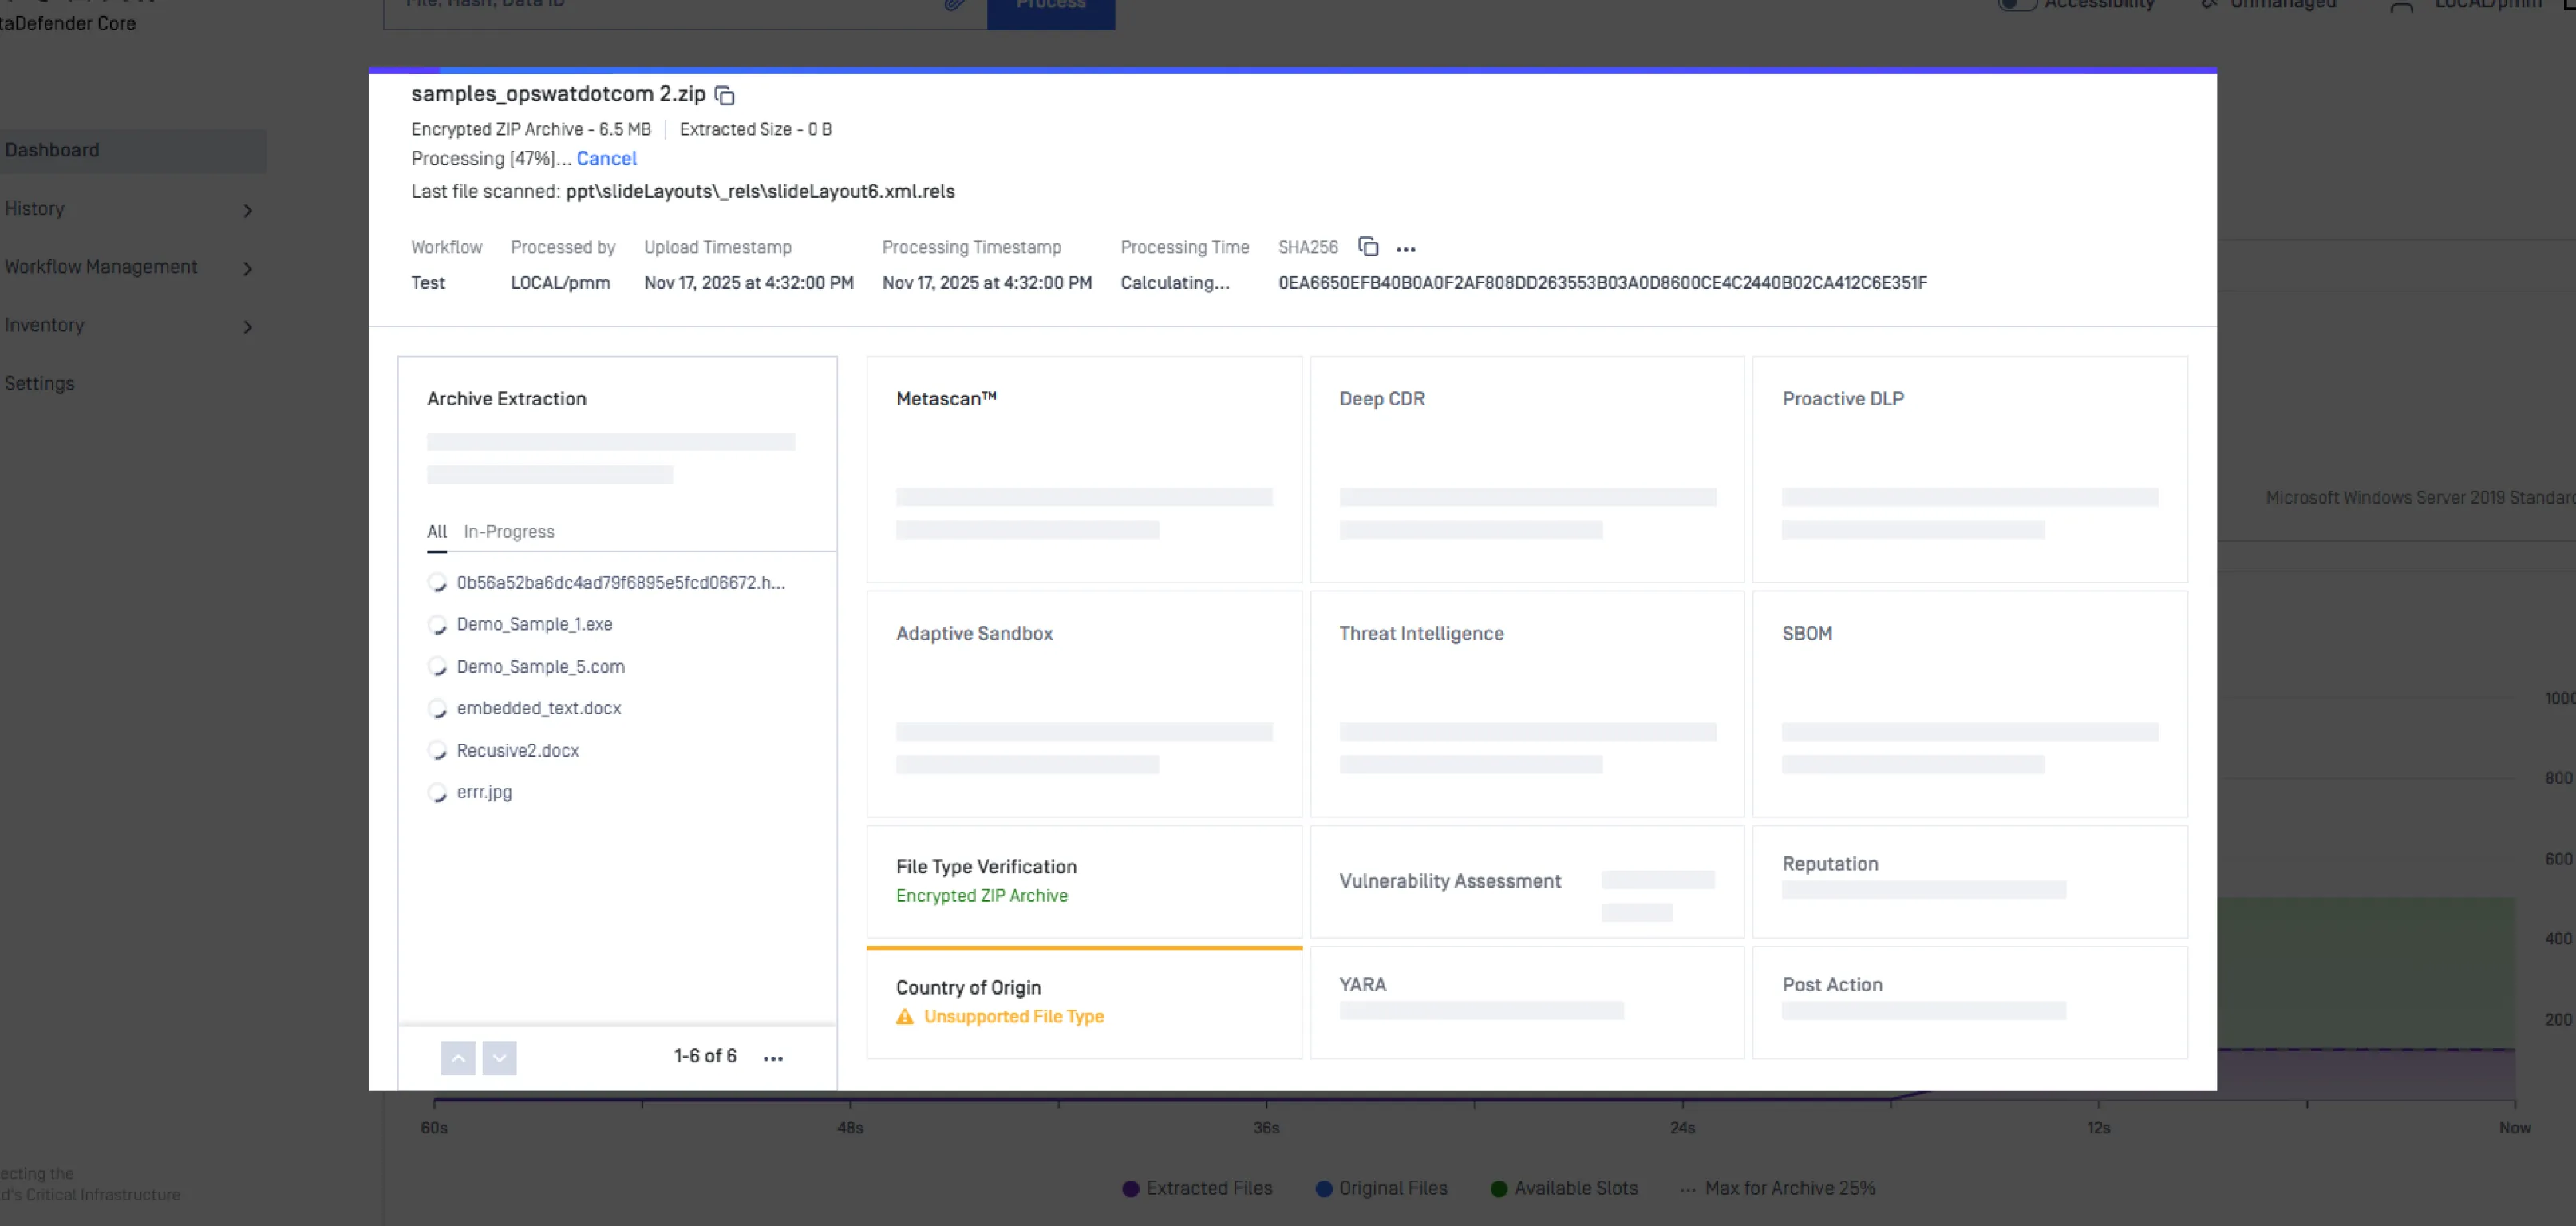Open embedded_text.docx from extracted files

click(538, 708)
